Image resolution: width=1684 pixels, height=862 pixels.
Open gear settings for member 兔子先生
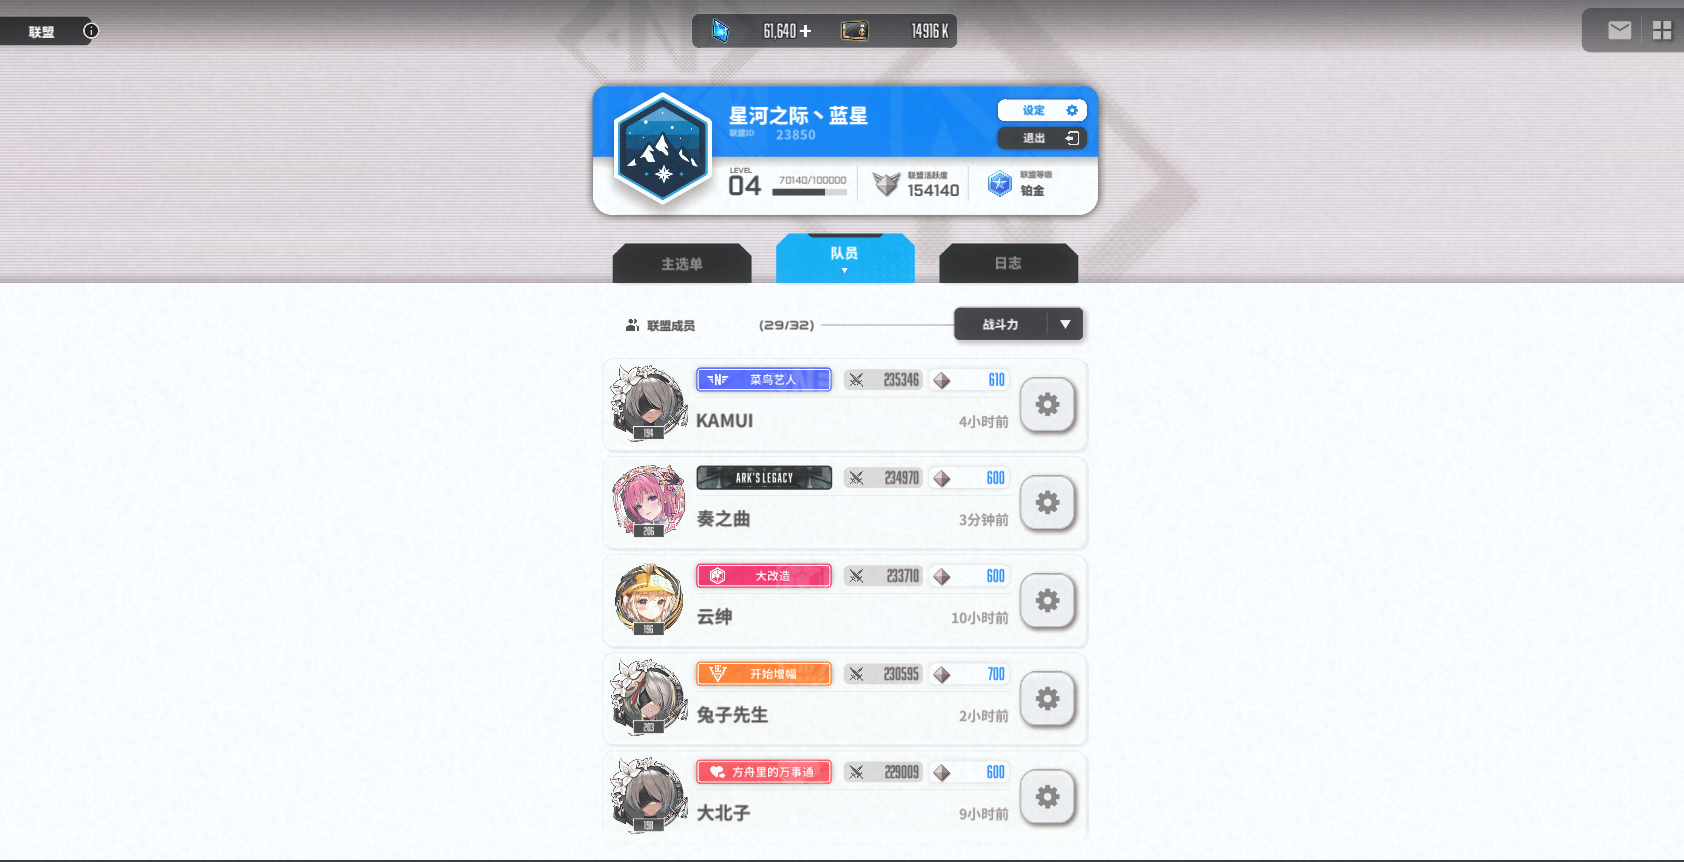point(1047,699)
